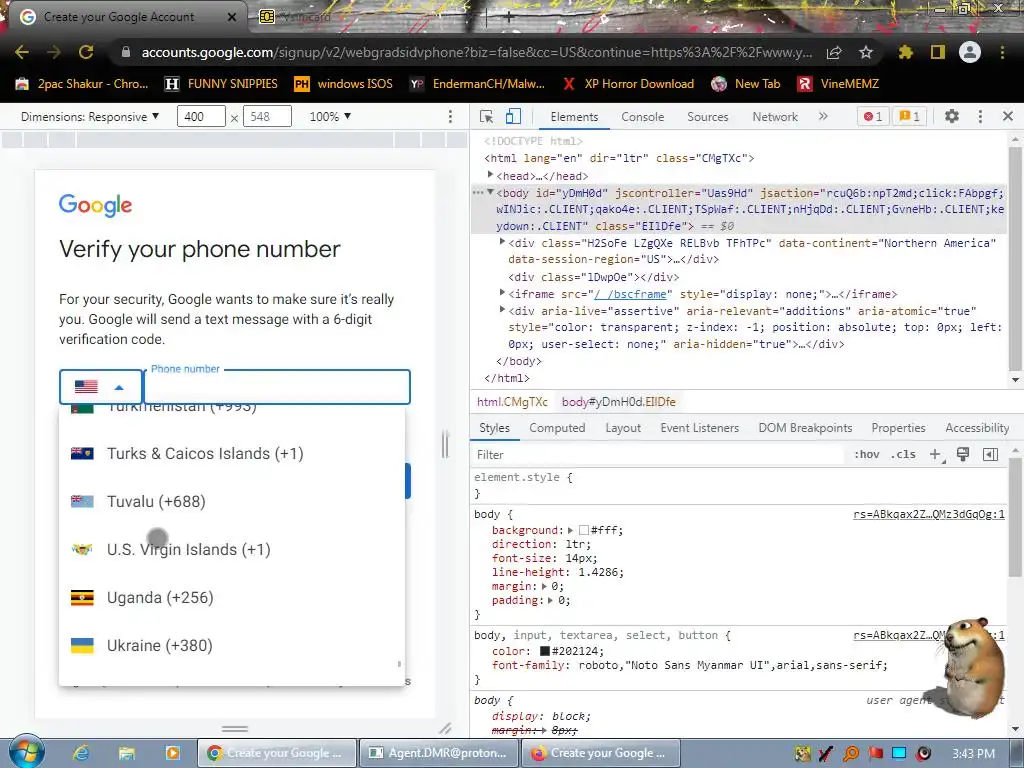This screenshot has height=768, width=1024.
Task: Open the DOM Breakpoints tab
Action: (x=805, y=428)
